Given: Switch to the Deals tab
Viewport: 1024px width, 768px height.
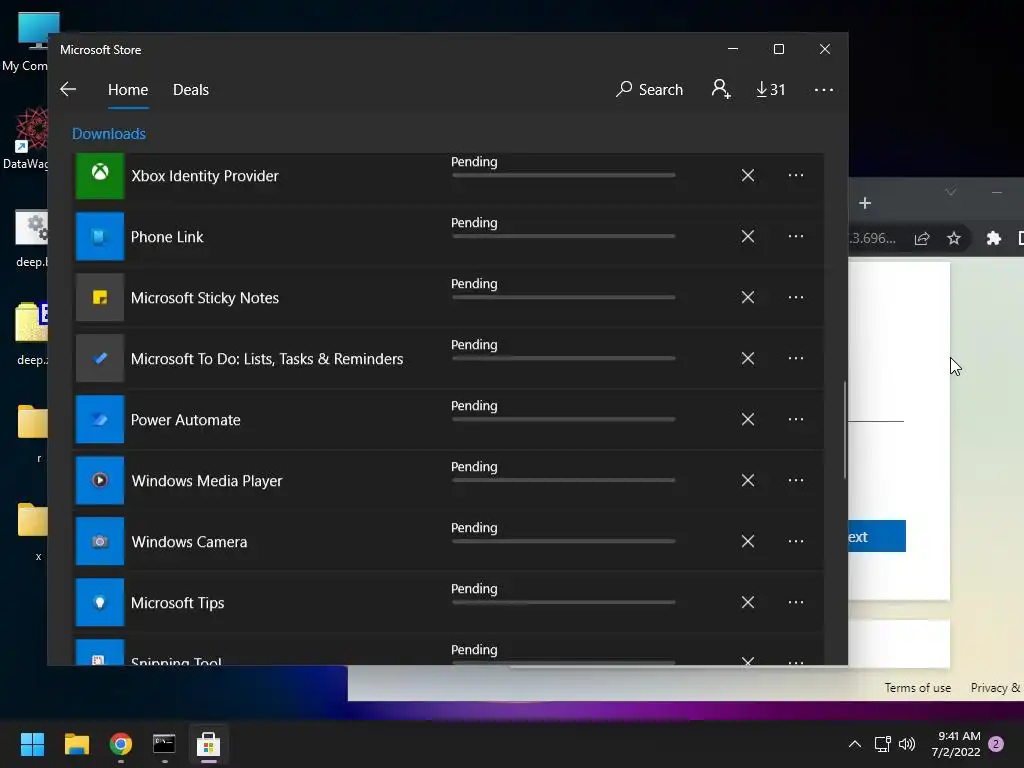Looking at the screenshot, I should tap(191, 89).
